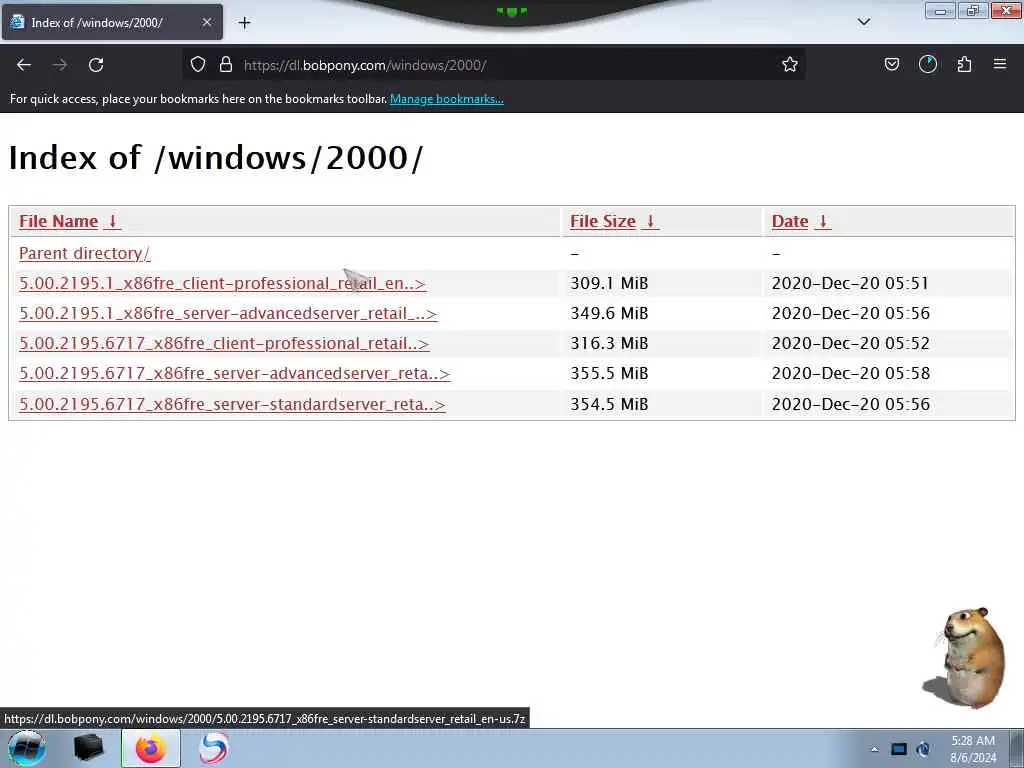
Task: Download 5.00.2195.1 client-professional retail file
Action: pyautogui.click(x=222, y=283)
